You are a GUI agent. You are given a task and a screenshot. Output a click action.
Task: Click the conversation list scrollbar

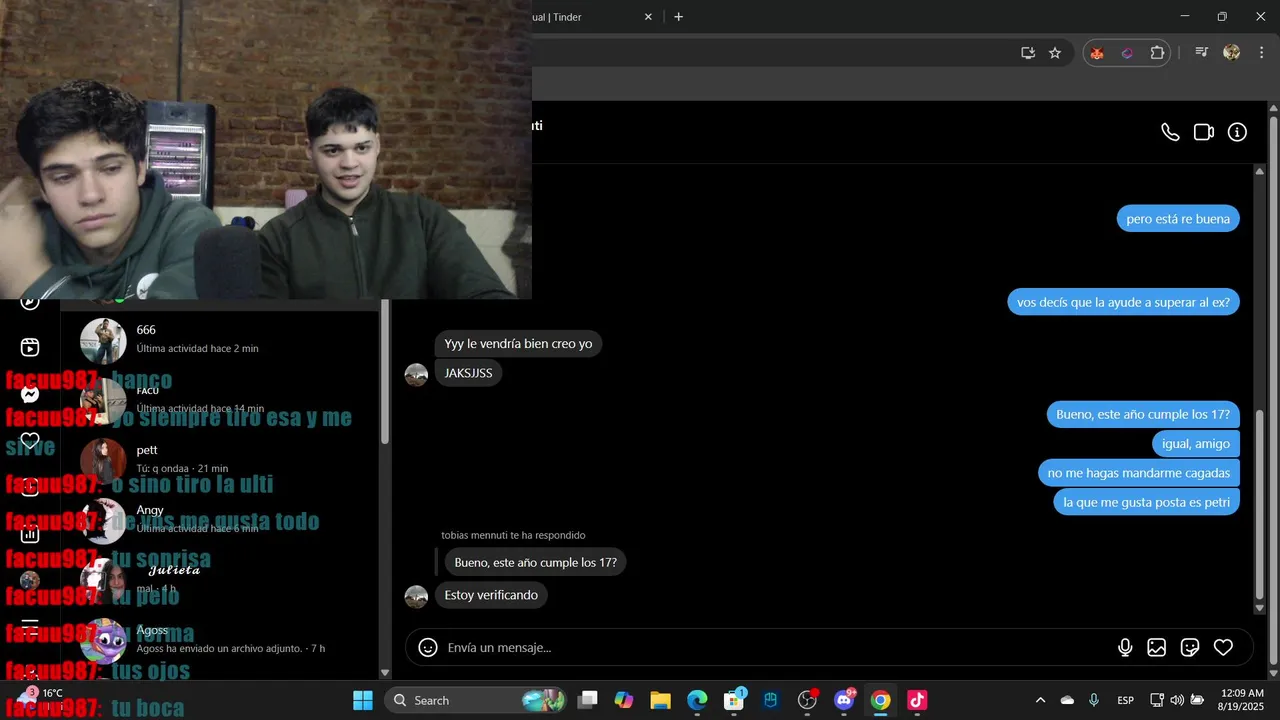coord(385,370)
